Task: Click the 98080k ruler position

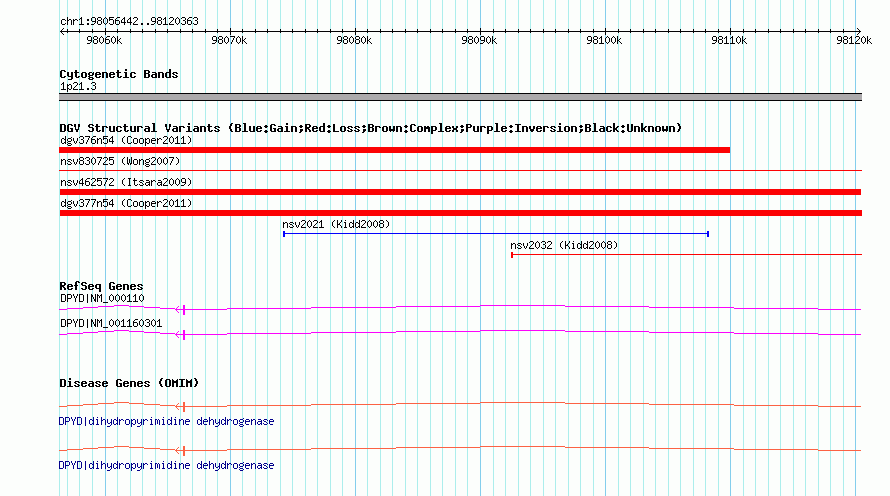Action: (x=354, y=40)
